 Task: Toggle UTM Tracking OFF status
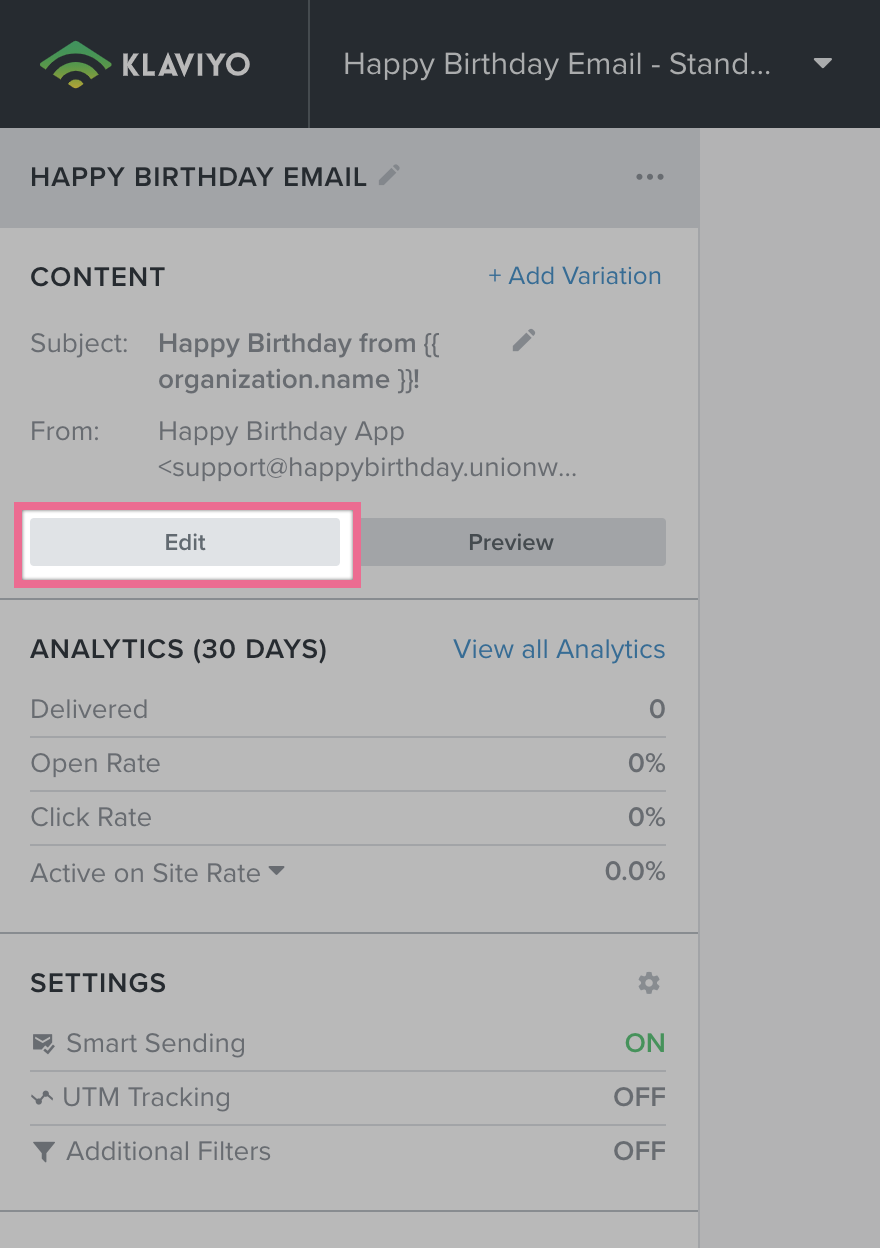coord(639,1097)
